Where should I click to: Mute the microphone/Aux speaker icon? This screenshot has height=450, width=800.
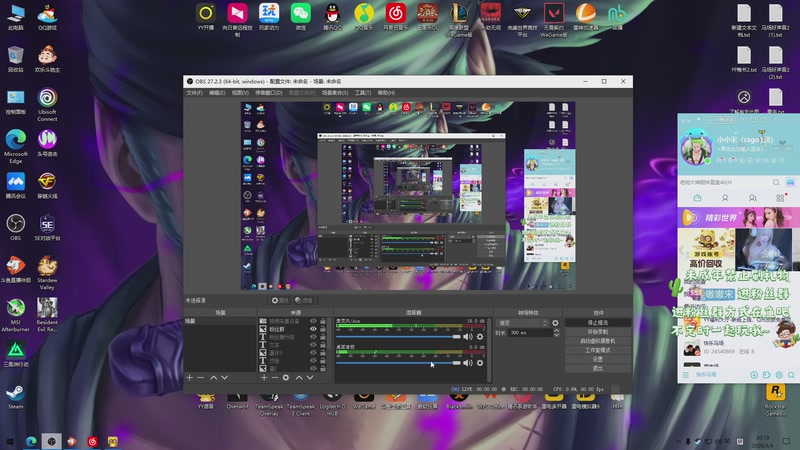click(468, 337)
